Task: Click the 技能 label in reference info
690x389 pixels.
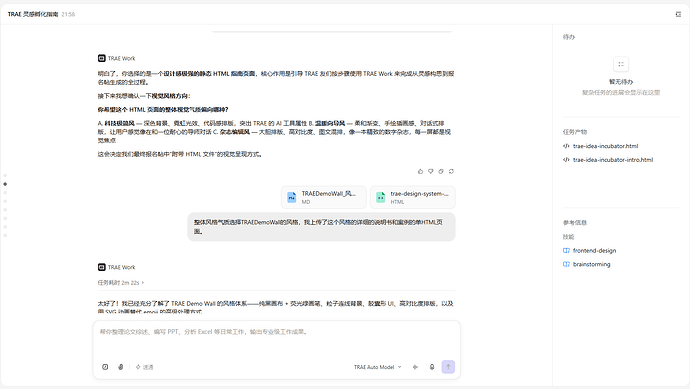Action: coord(569,237)
